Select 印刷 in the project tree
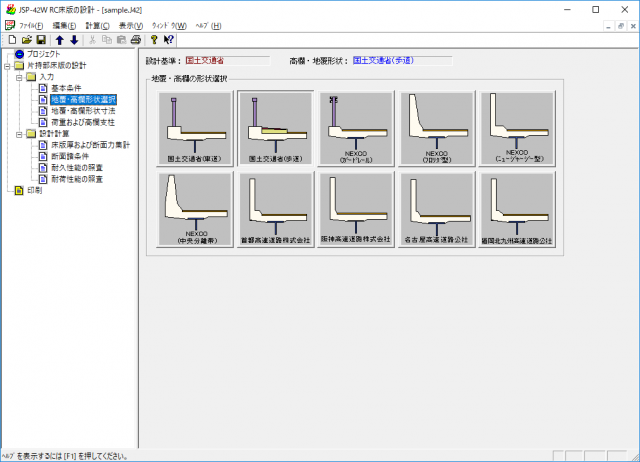 pyautogui.click(x=35, y=190)
